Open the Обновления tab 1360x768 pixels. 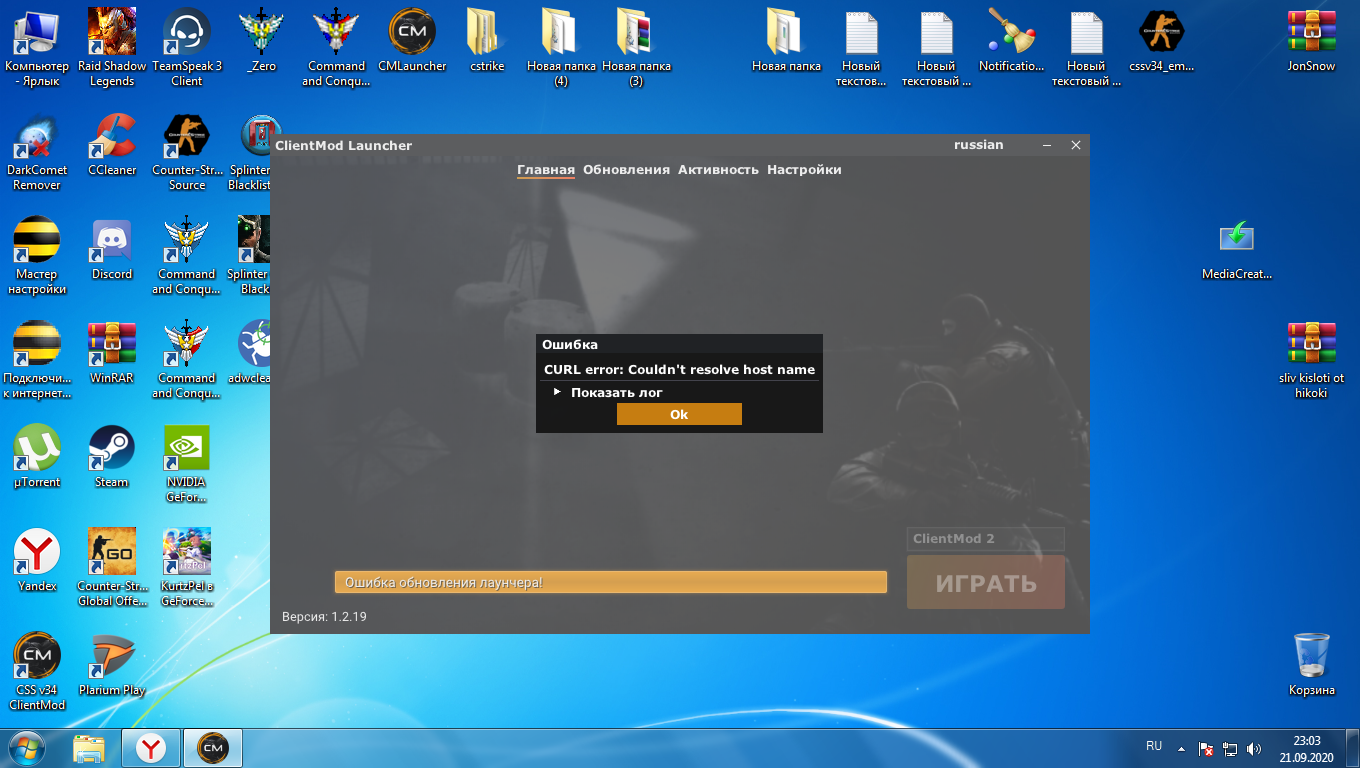(x=626, y=170)
